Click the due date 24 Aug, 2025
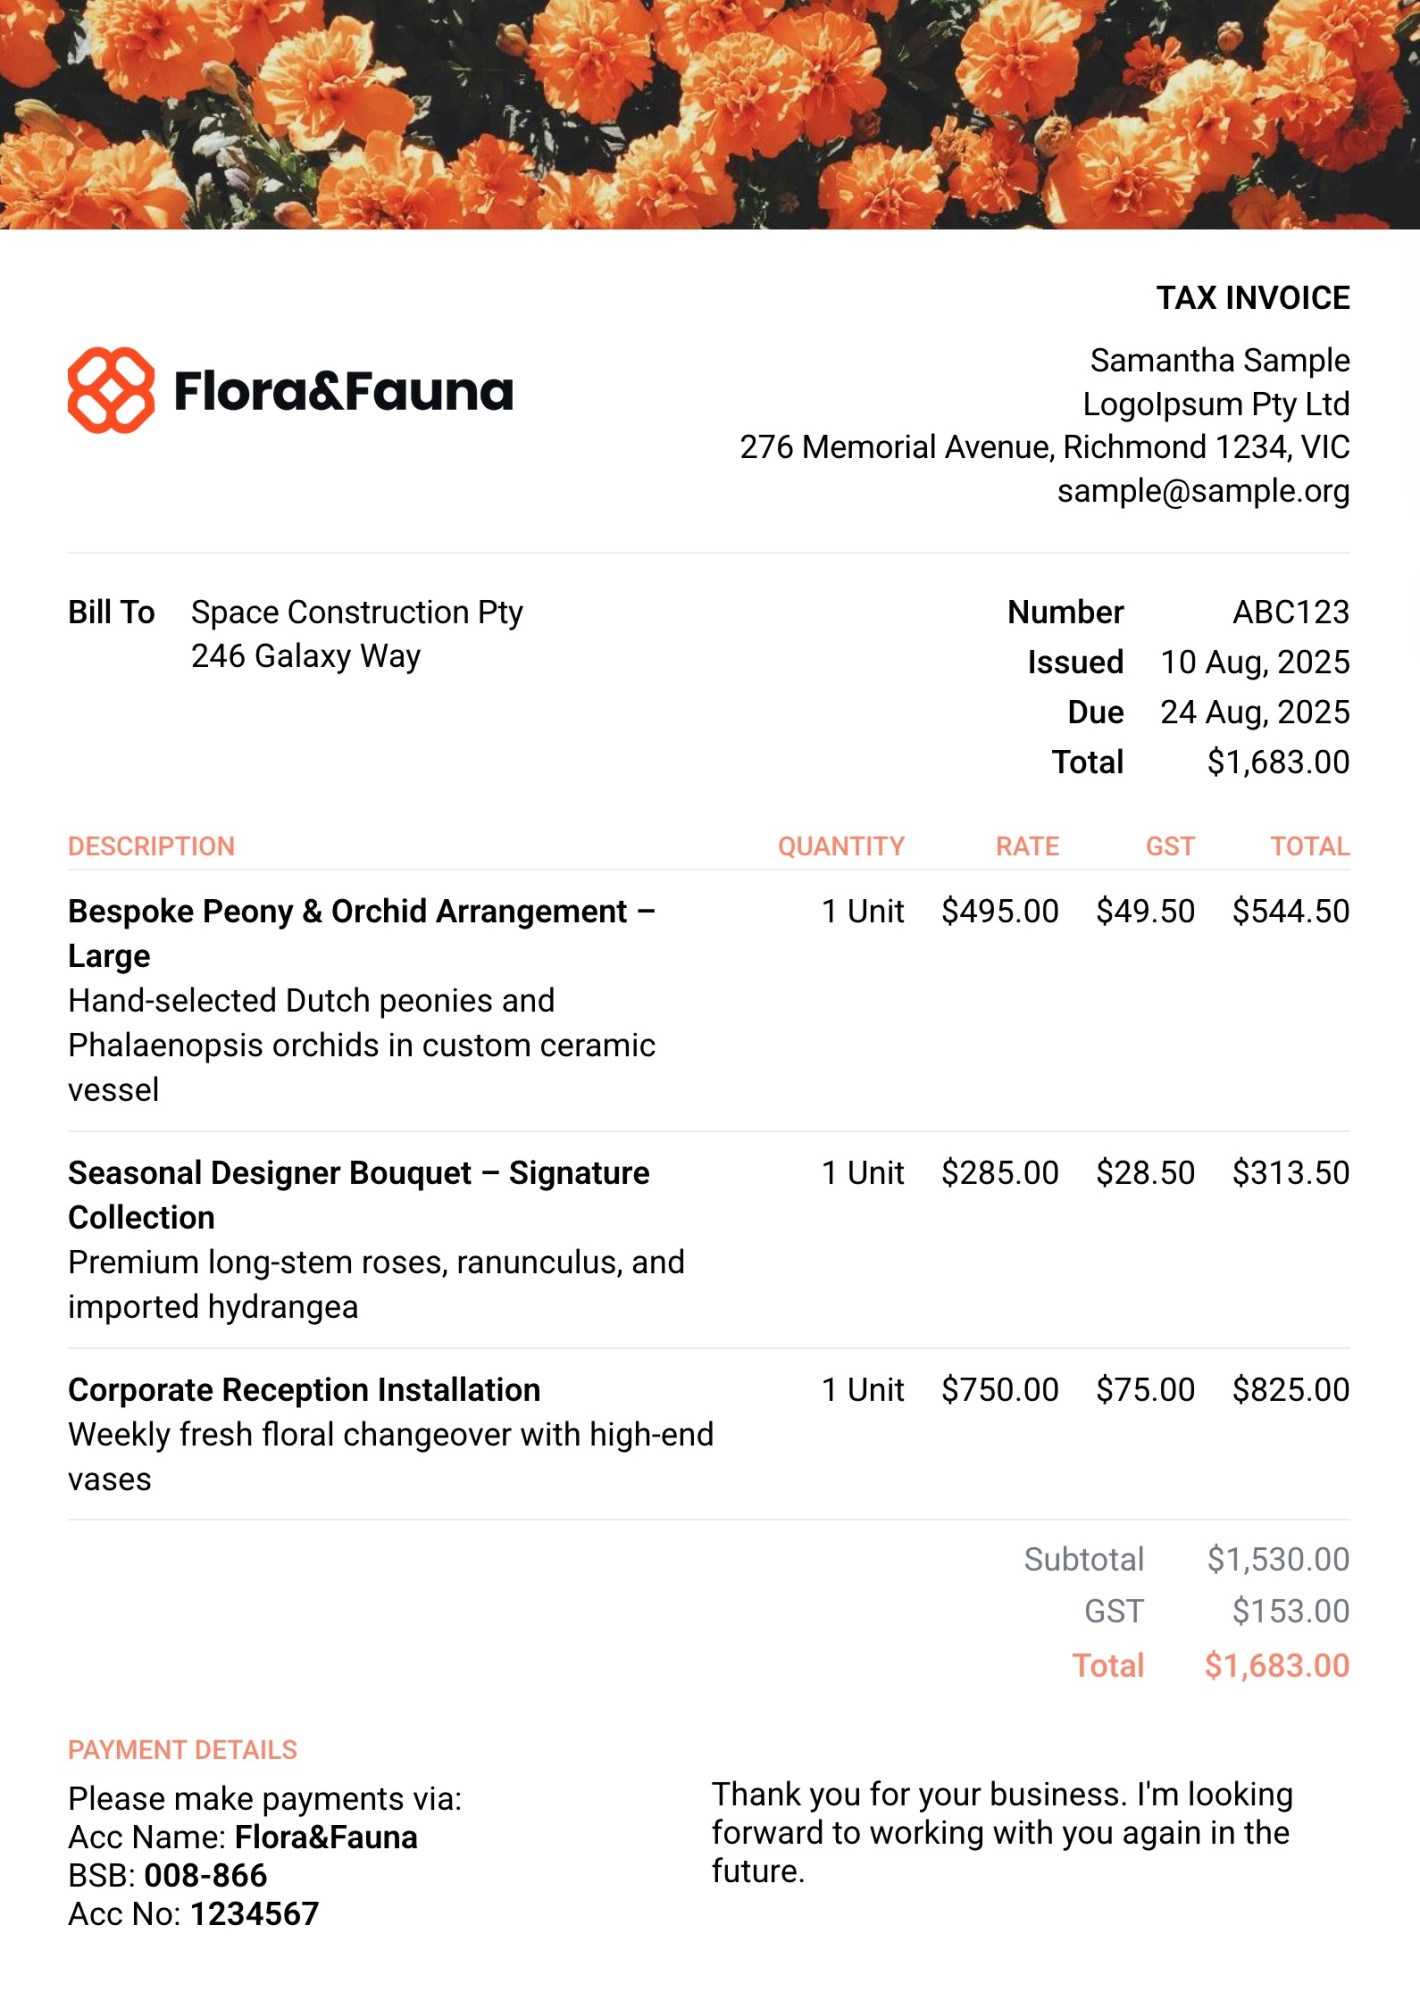Image resolution: width=1420 pixels, height=2000 pixels. tap(1254, 712)
